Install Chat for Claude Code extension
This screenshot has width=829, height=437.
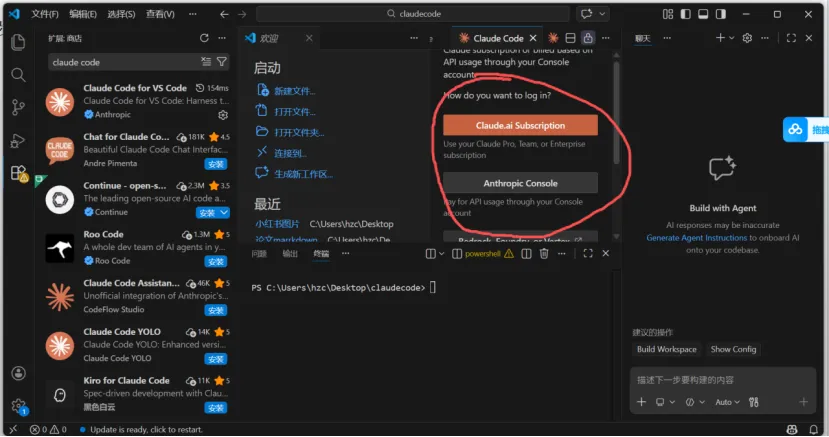coord(216,164)
